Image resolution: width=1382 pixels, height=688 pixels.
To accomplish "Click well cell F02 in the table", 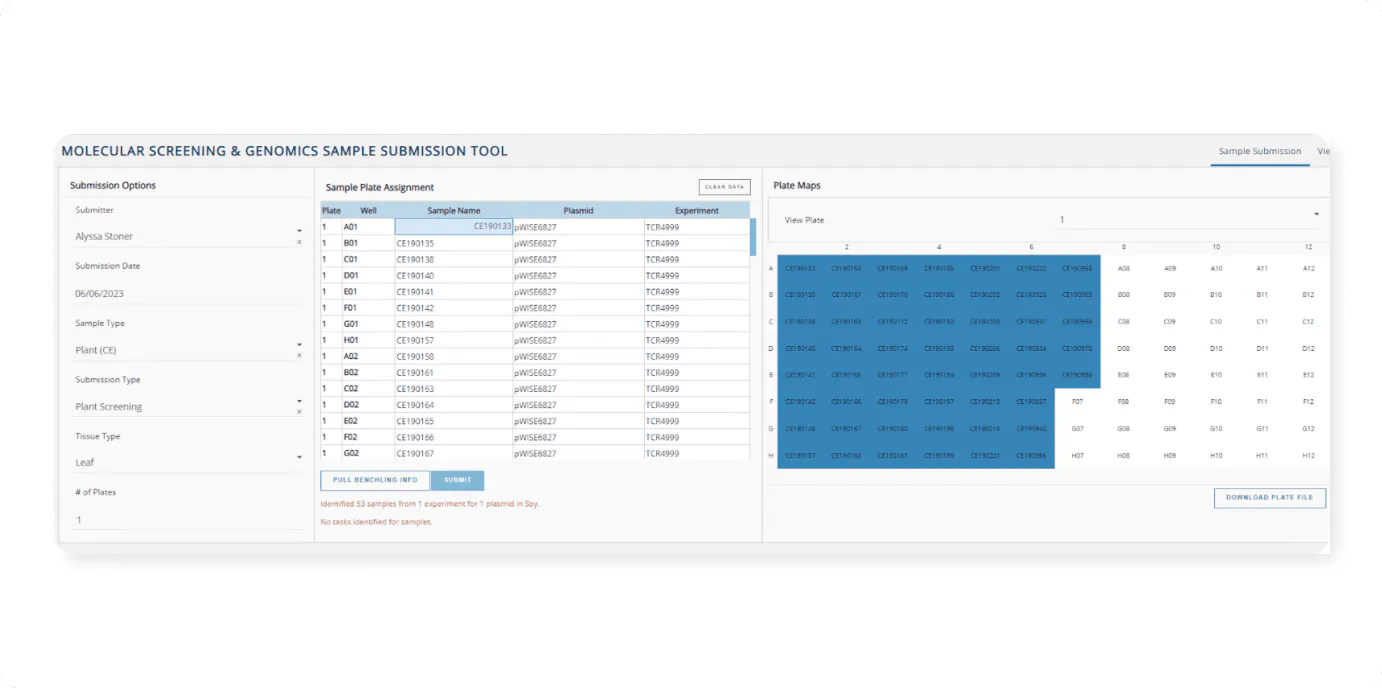I will click(x=368, y=437).
